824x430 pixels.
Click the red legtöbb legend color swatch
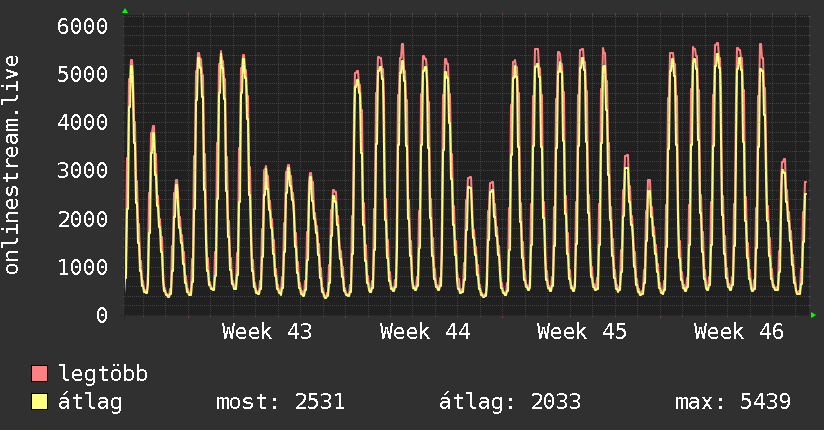40,374
